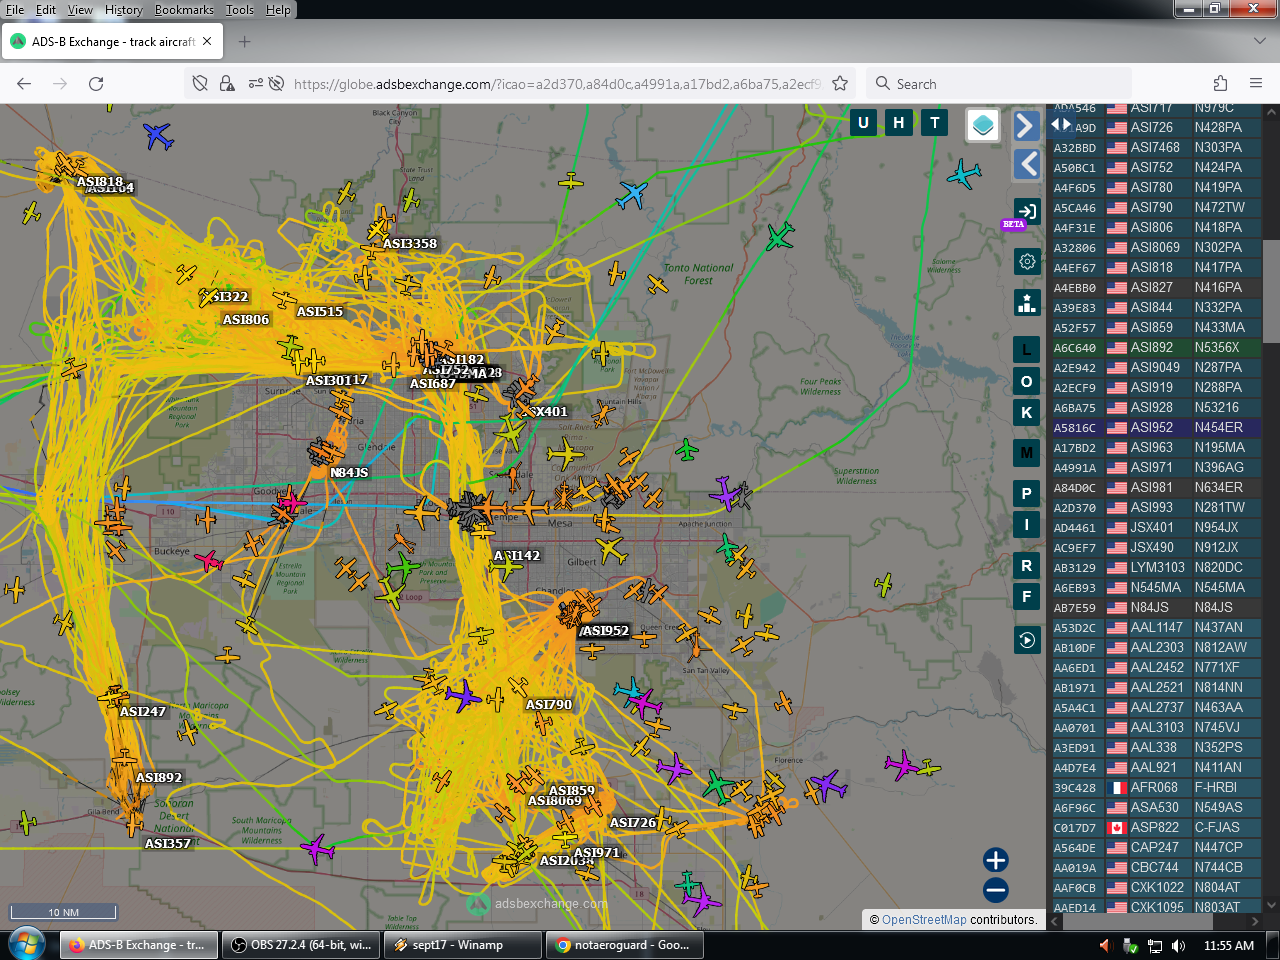The image size is (1280, 960).
Task: Select the ASI892 row in aircraft list
Action: pyautogui.click(x=1155, y=348)
